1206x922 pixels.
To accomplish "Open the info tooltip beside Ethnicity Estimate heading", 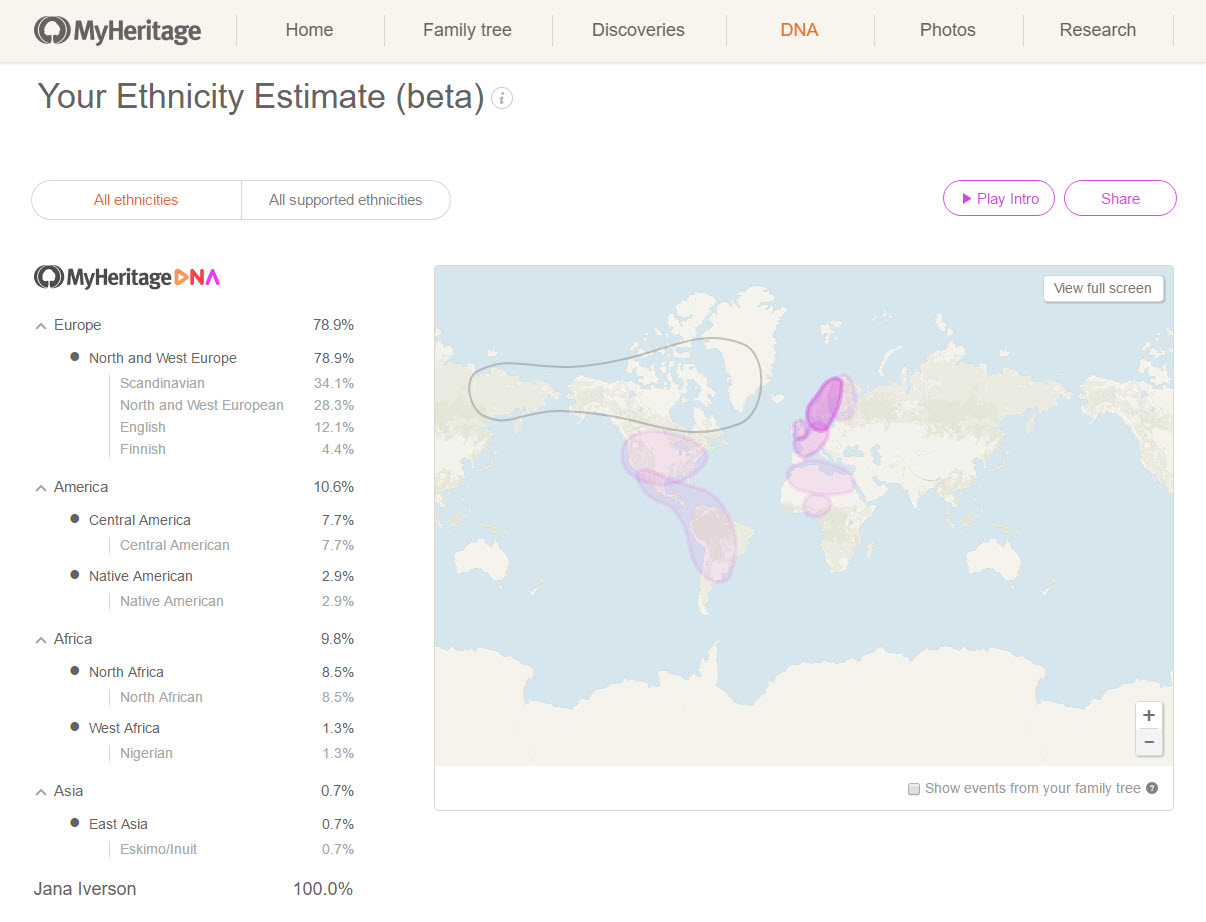I will tap(501, 98).
